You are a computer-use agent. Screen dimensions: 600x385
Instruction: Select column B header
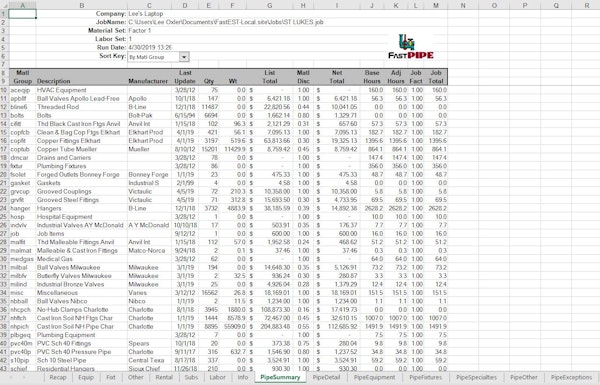[82, 5]
